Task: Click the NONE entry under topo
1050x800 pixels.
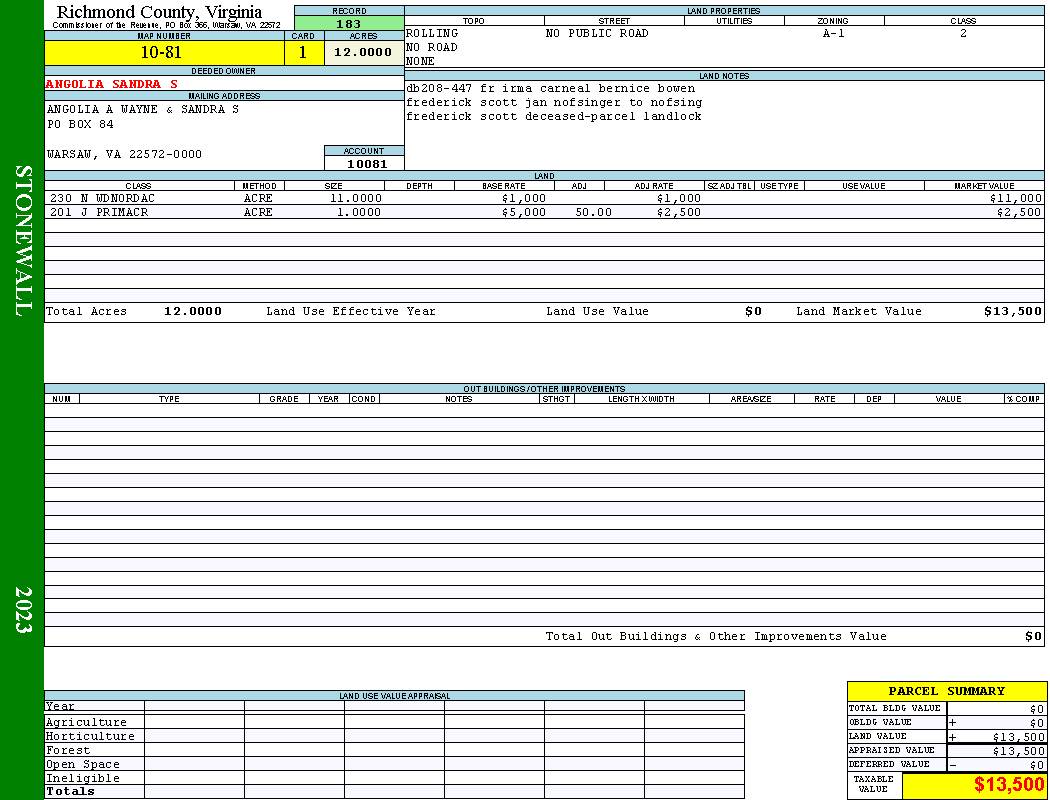Action: click(x=420, y=61)
